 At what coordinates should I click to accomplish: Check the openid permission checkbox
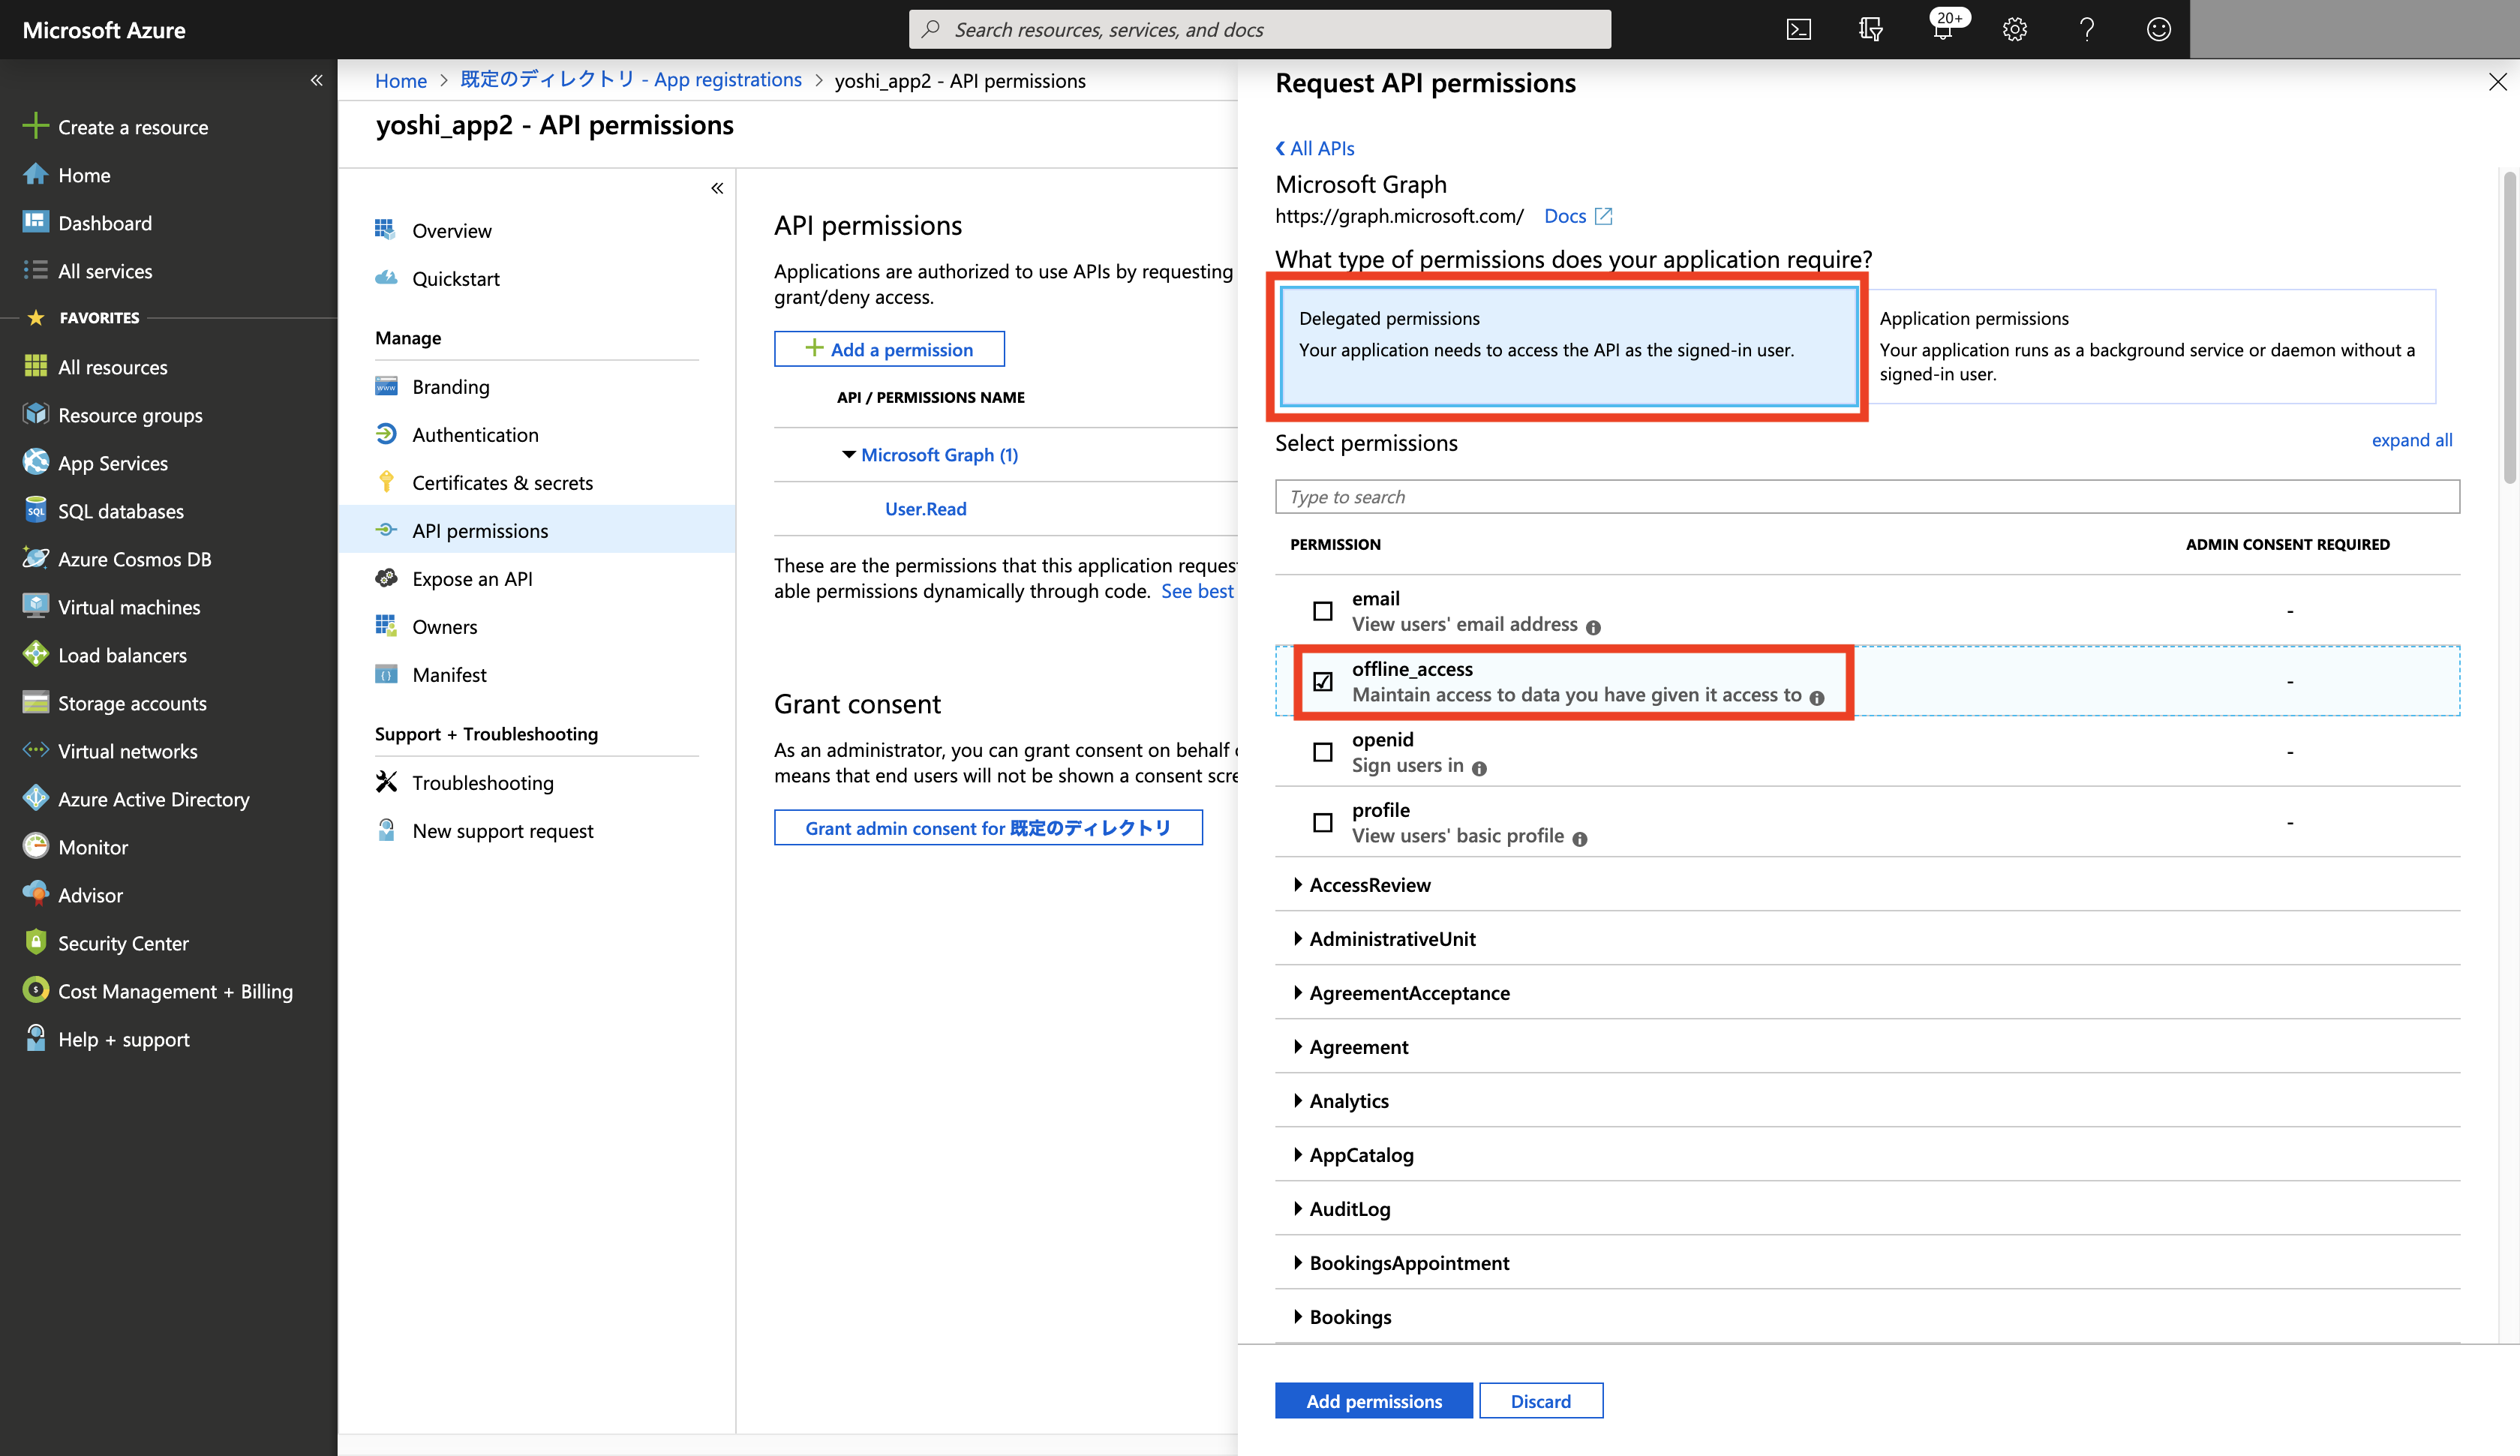click(1323, 752)
